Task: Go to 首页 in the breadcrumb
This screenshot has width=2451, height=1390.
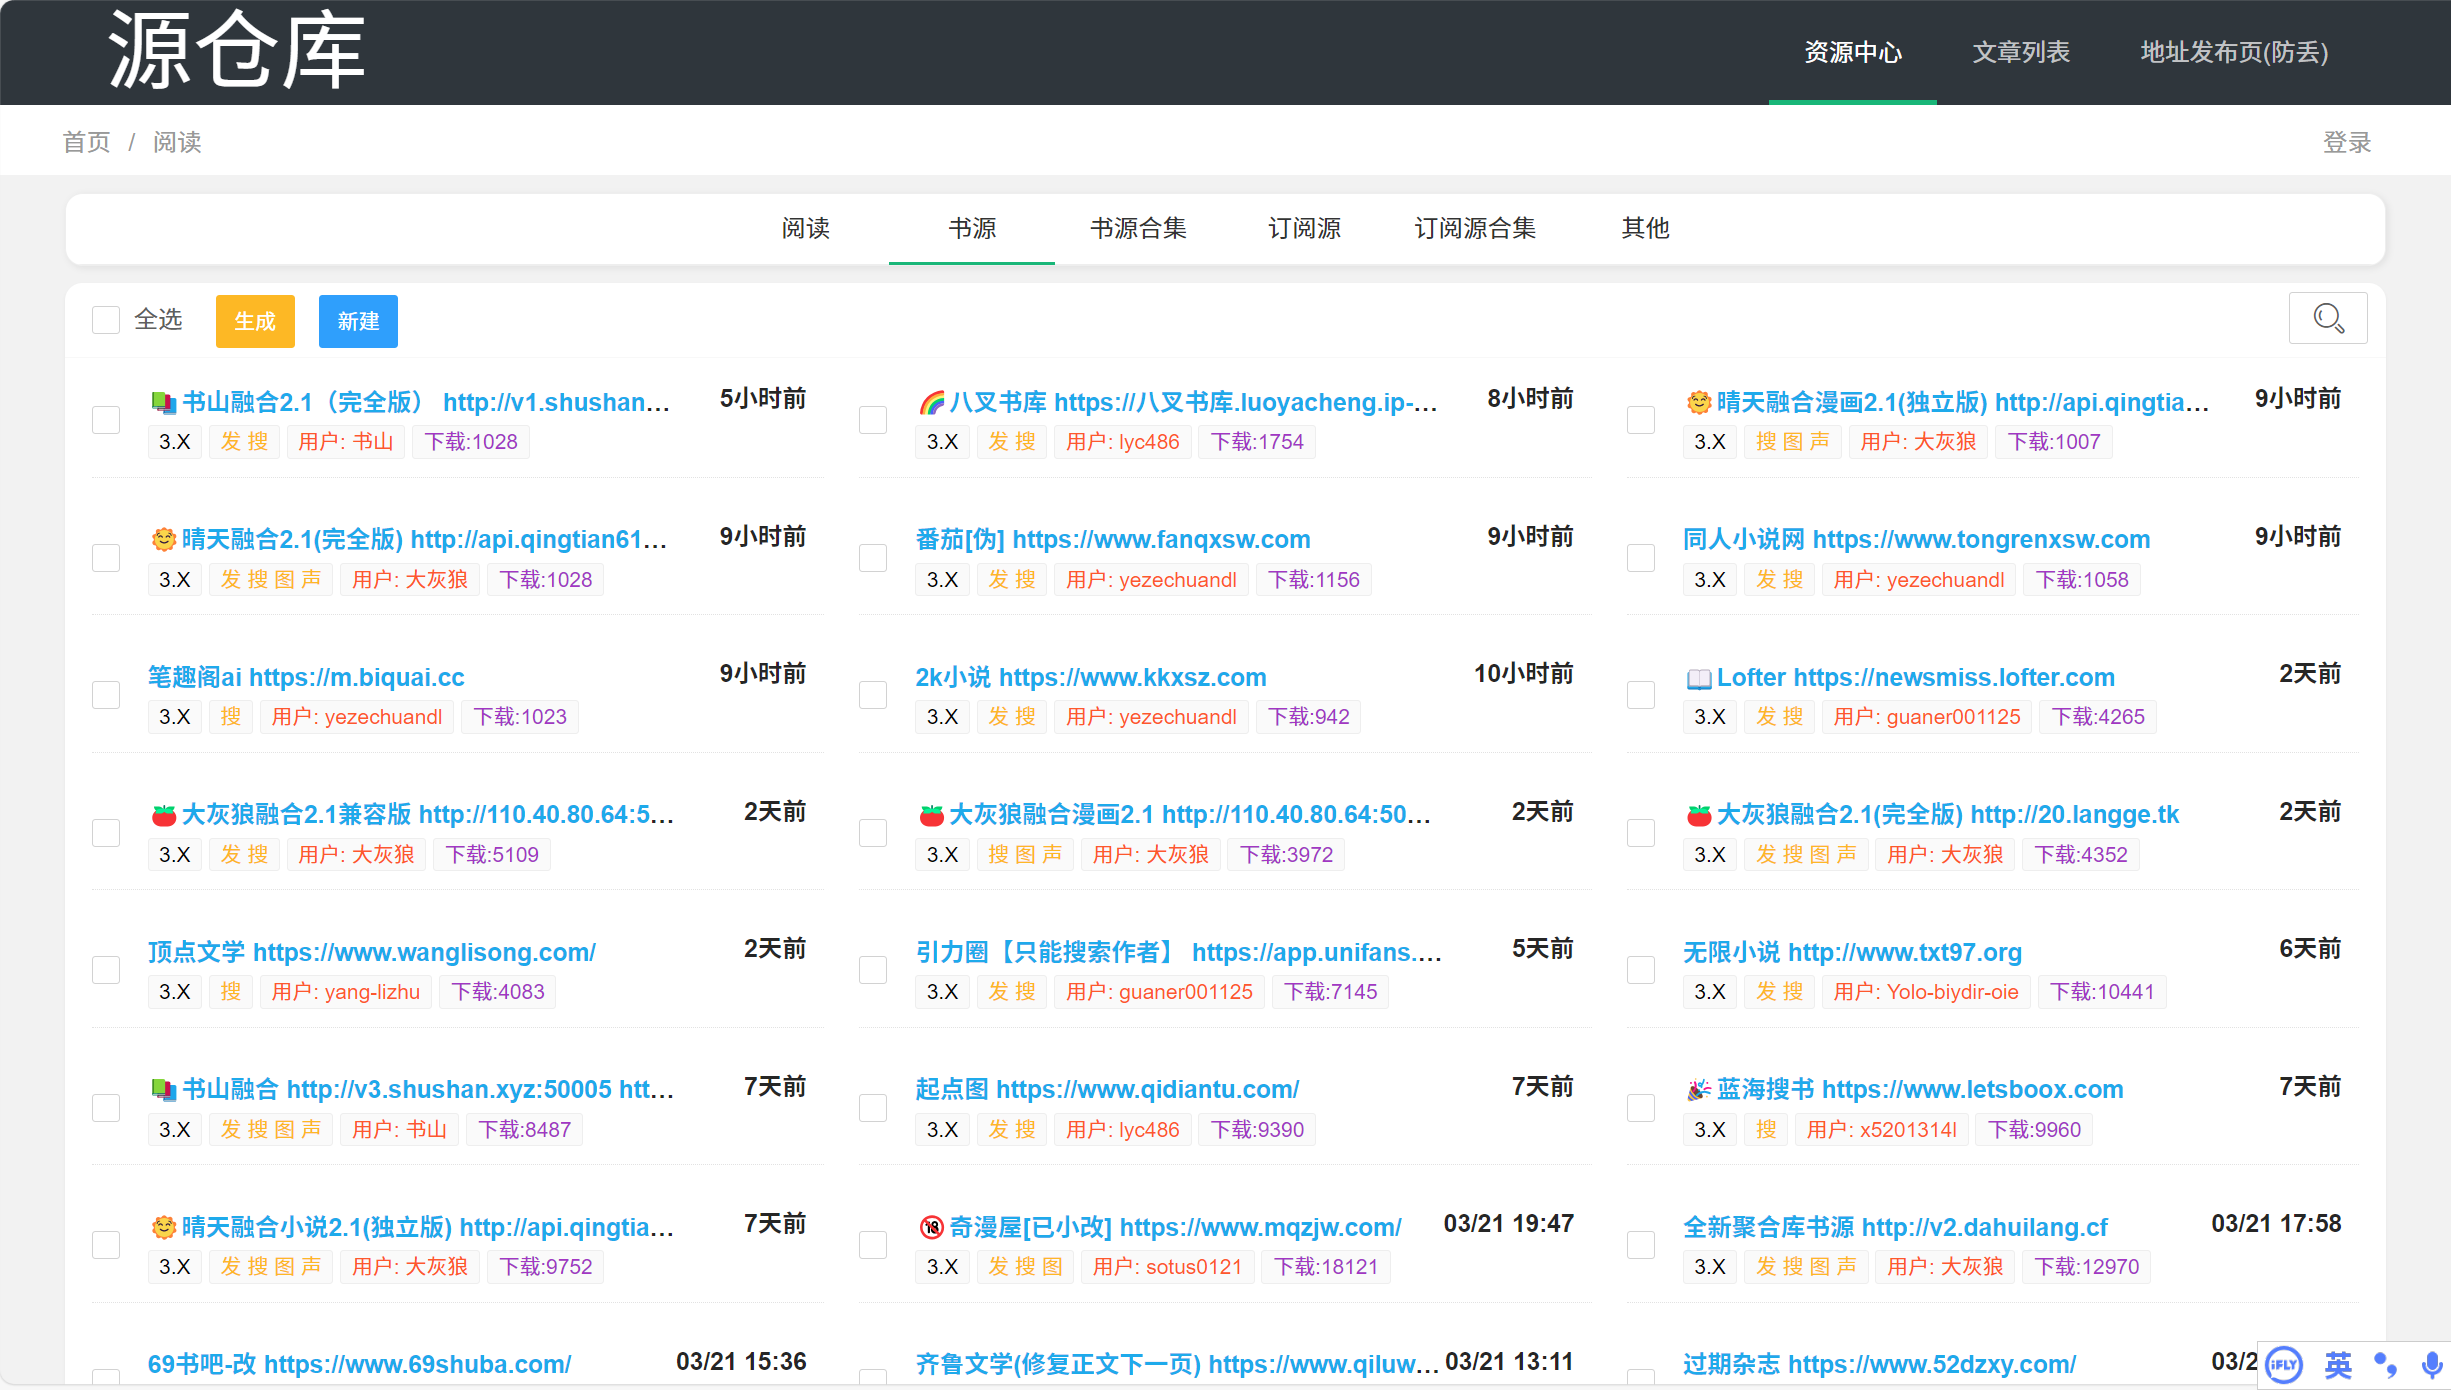Action: pyautogui.click(x=87, y=142)
